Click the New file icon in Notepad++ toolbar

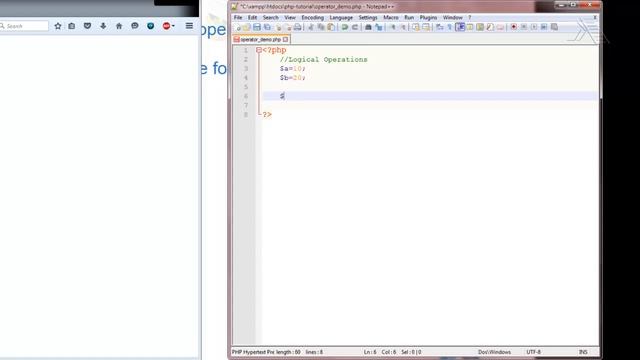pyautogui.click(x=238, y=27)
